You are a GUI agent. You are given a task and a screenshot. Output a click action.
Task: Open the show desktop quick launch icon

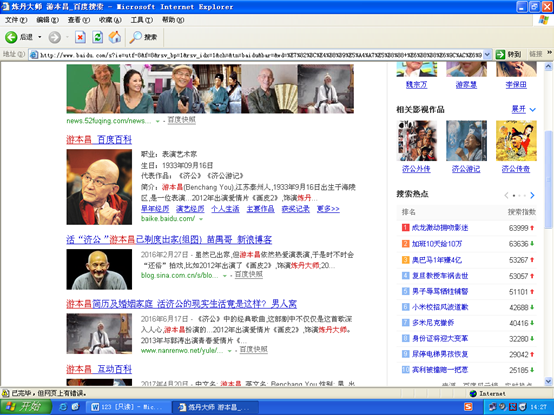pyautogui.click(x=75, y=407)
